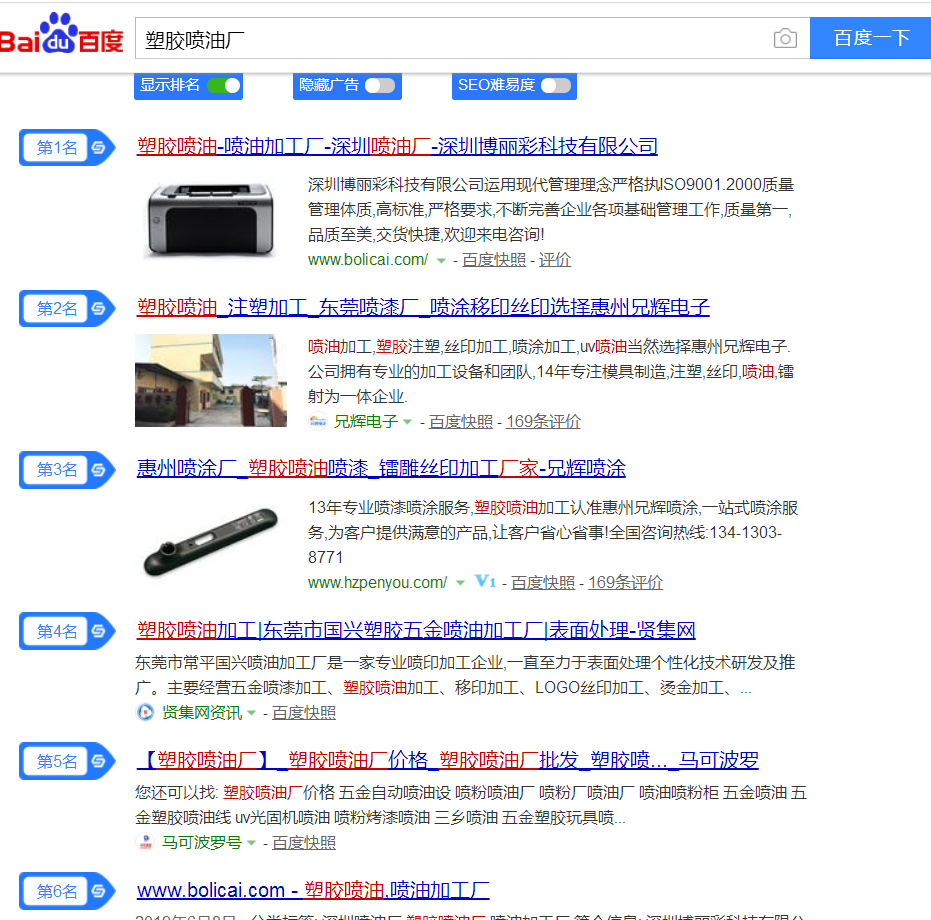Open 百度快照 next to 贤集网资讯

pyautogui.click(x=304, y=713)
